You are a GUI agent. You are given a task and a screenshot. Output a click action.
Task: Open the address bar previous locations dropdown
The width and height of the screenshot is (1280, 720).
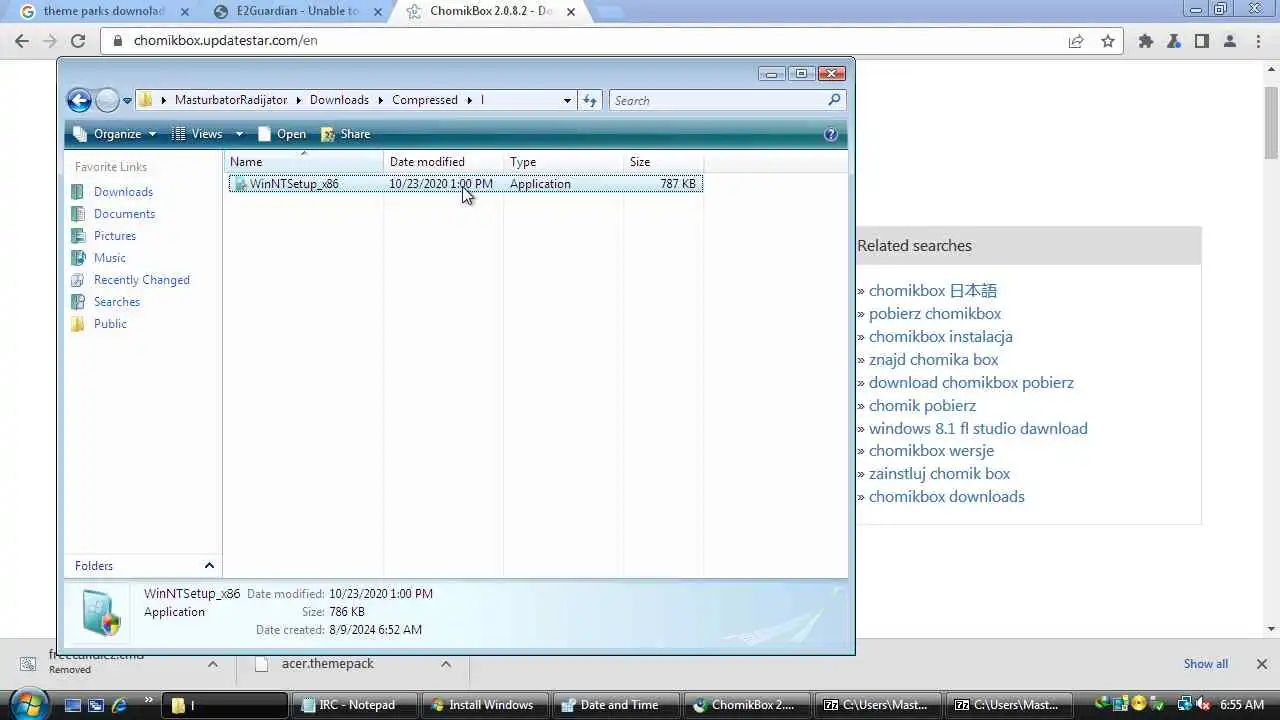tap(567, 100)
